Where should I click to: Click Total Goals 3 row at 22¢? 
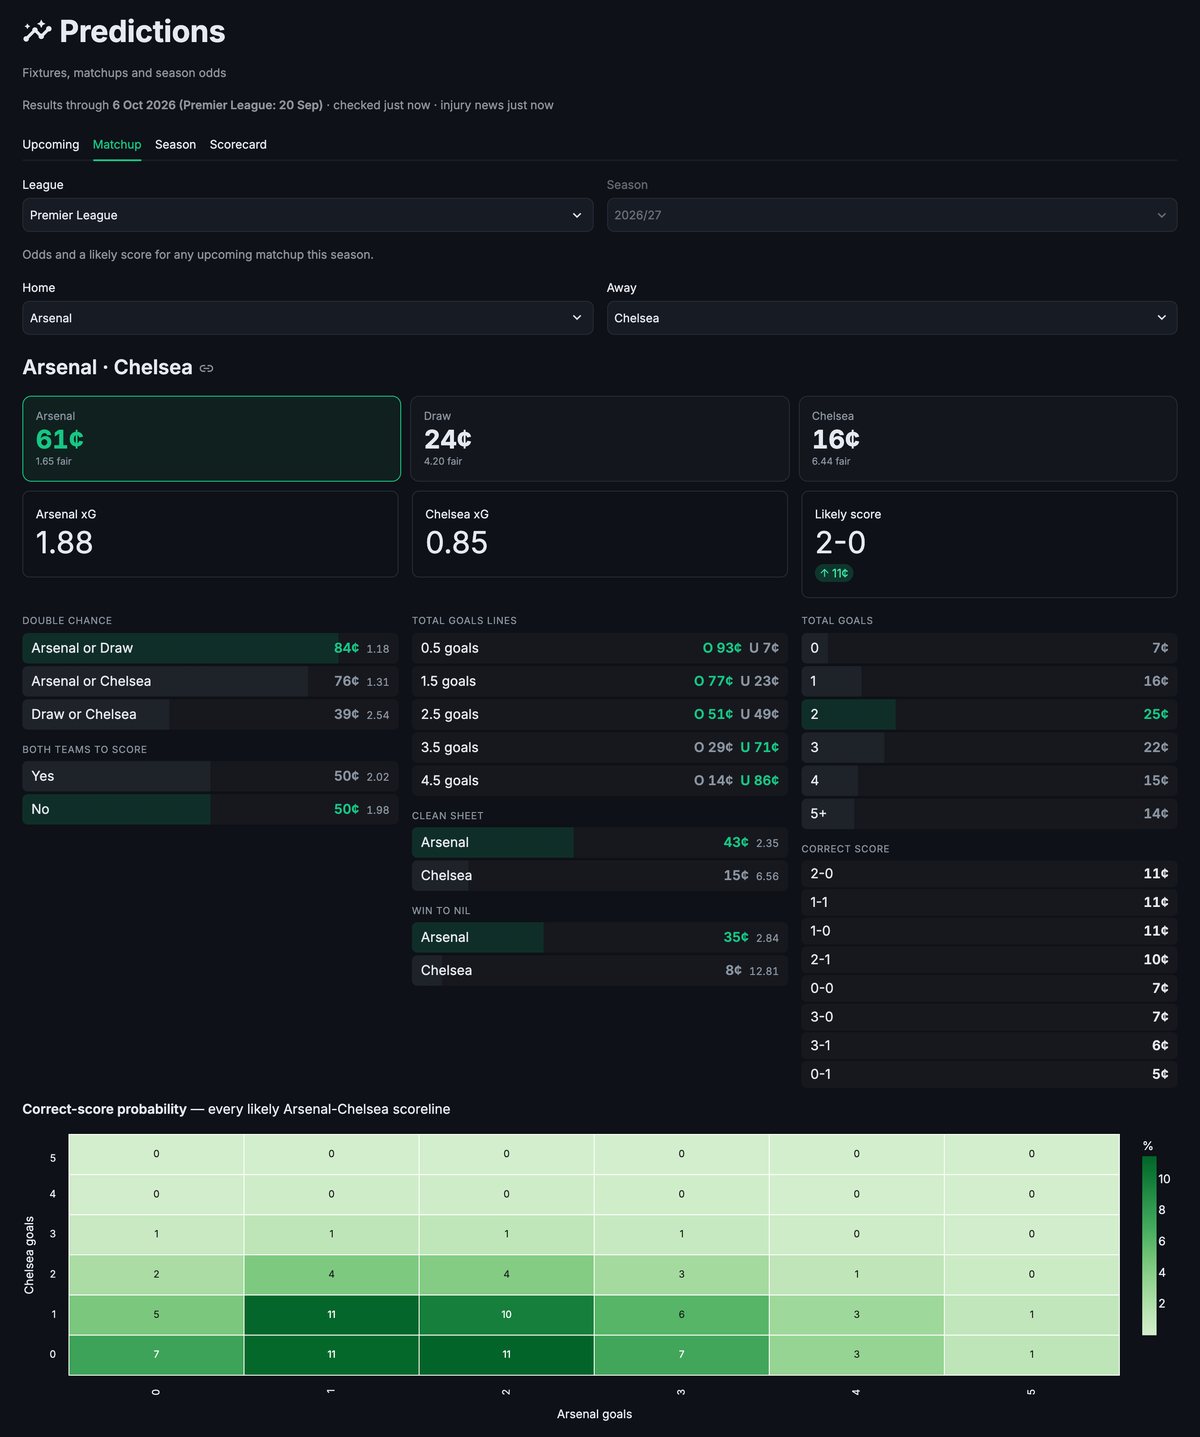pos(989,747)
